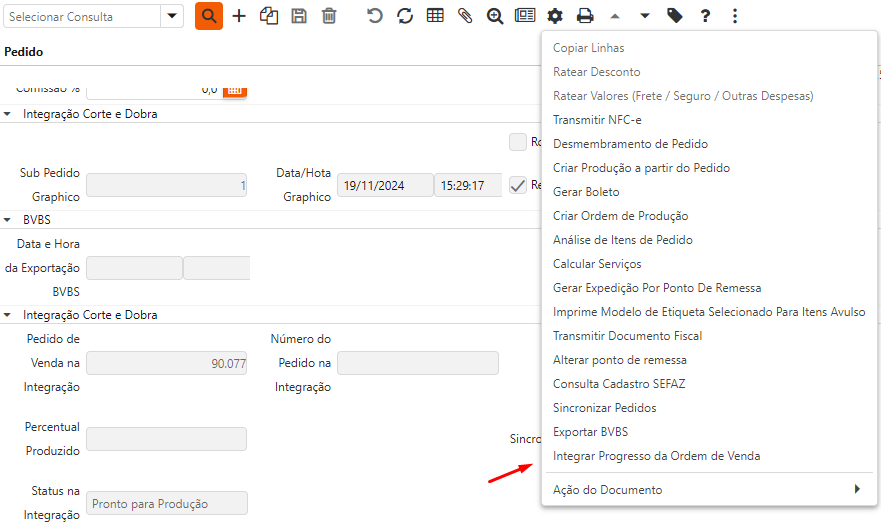Viewport: 881px width, 523px height.
Task: Choose Exportar BVBS from the menu
Action: pos(590,432)
